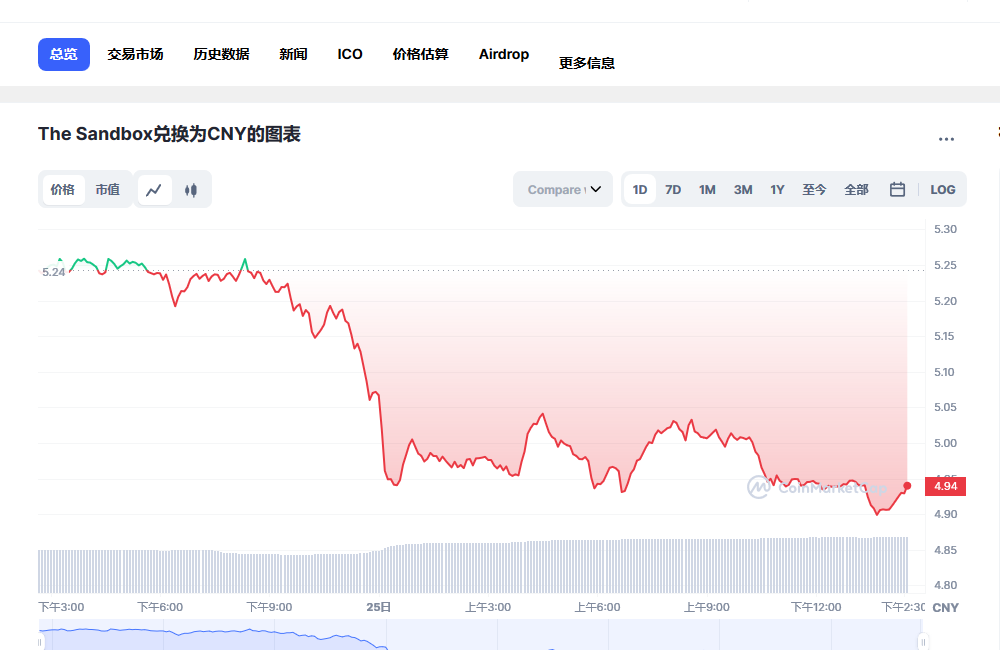Click the 5.24 opening price label
Image resolution: width=1000 pixels, height=650 pixels.
pos(54,272)
